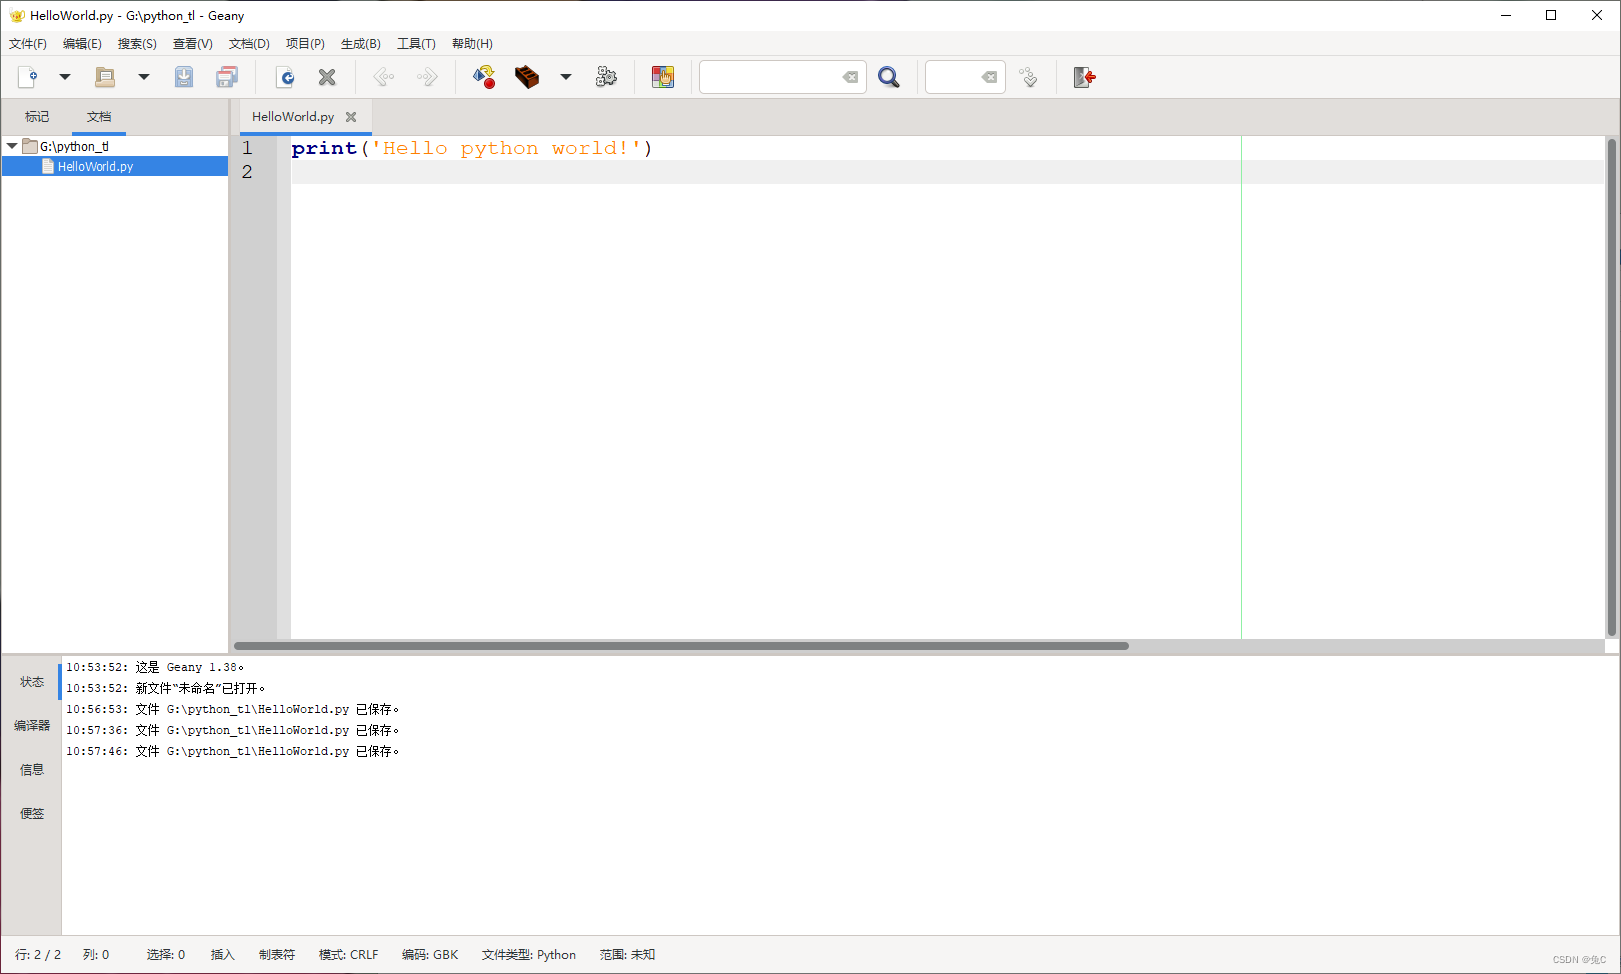The image size is (1621, 974).
Task: Open the build menu dropdown arrow
Action: 566,77
